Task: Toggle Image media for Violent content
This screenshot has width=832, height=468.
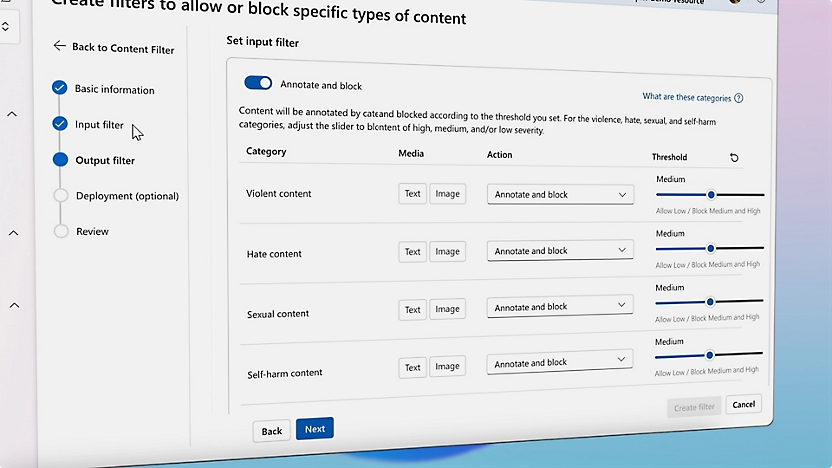Action: click(447, 194)
